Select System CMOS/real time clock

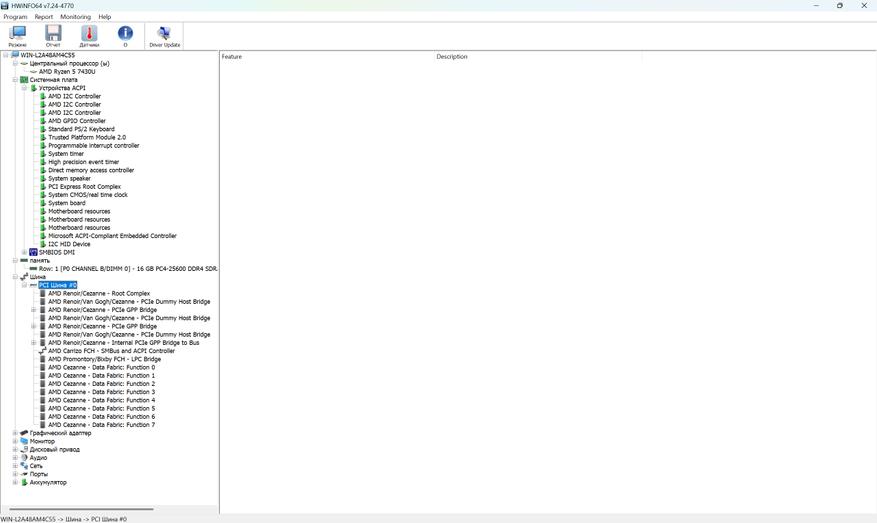88,195
